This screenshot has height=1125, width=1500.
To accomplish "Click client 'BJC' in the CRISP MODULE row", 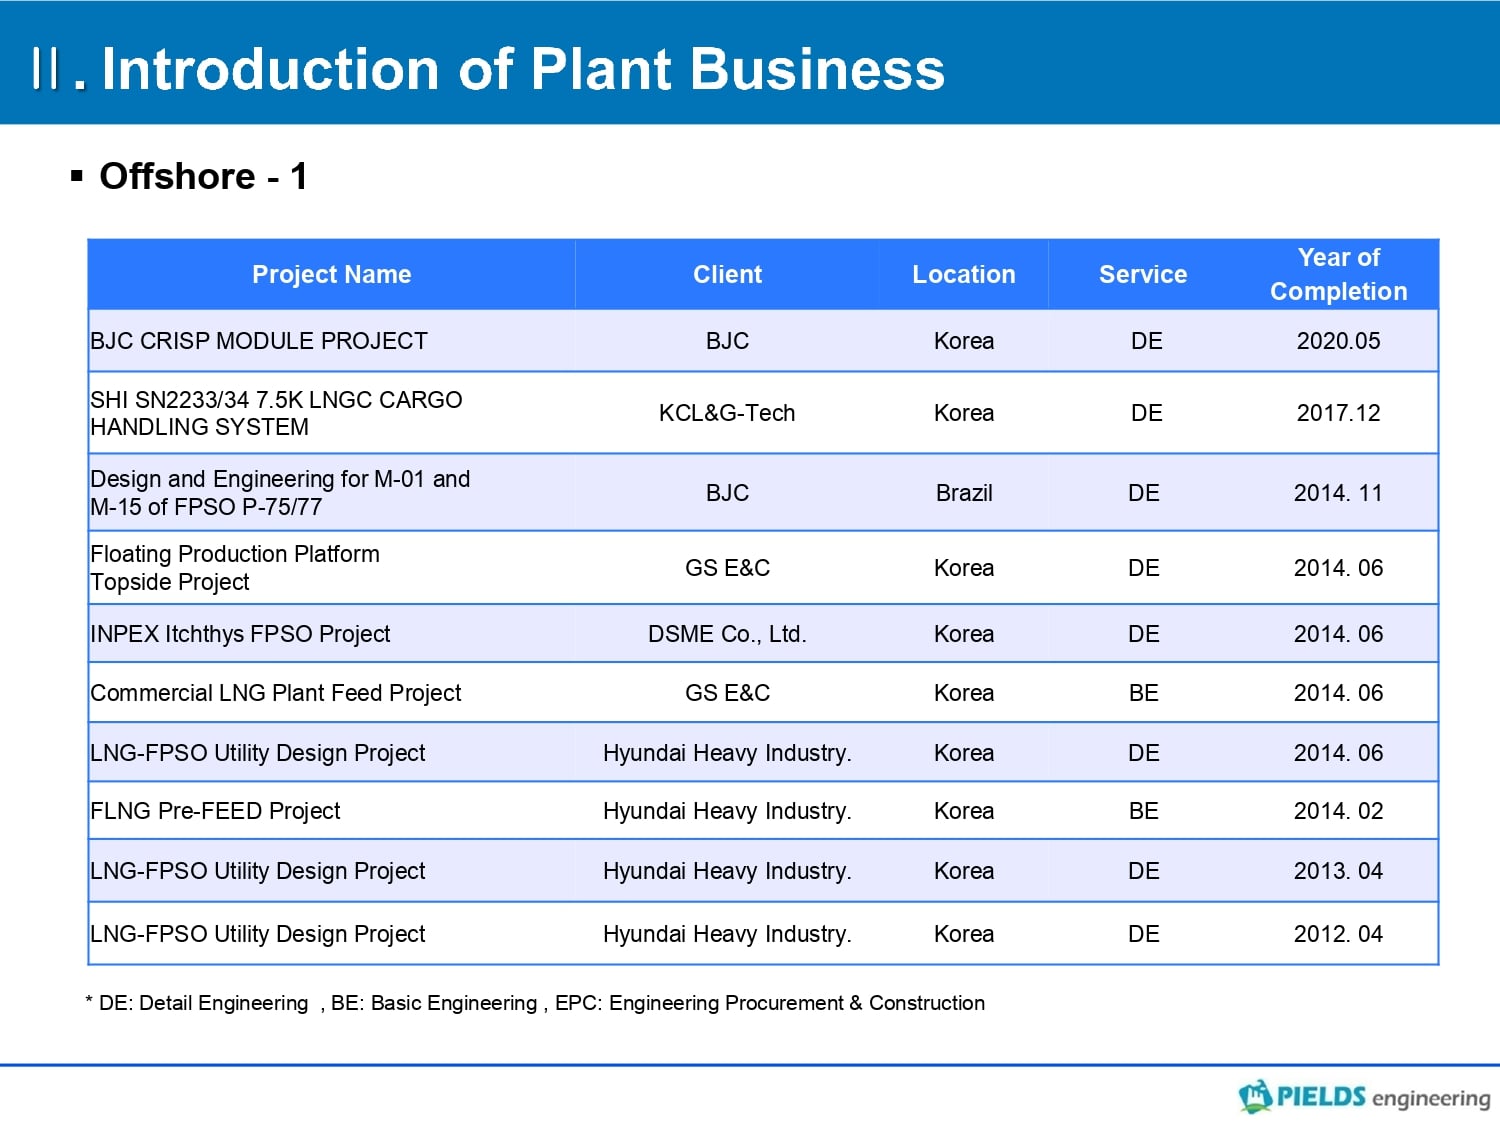I will pos(727,341).
